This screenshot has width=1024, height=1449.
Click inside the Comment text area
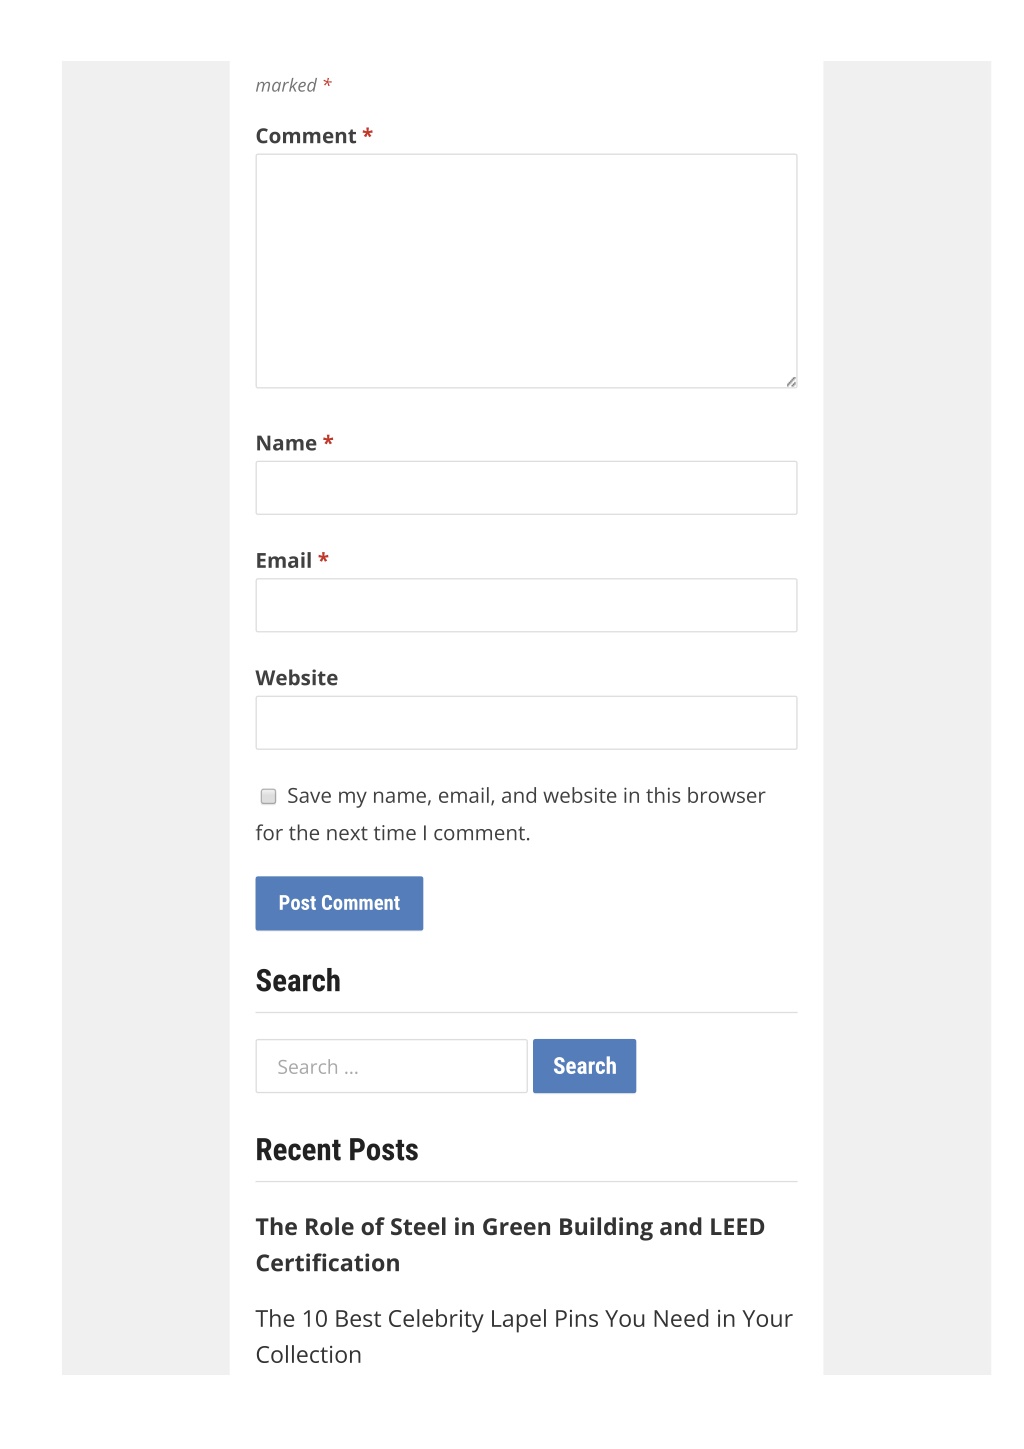tap(526, 271)
